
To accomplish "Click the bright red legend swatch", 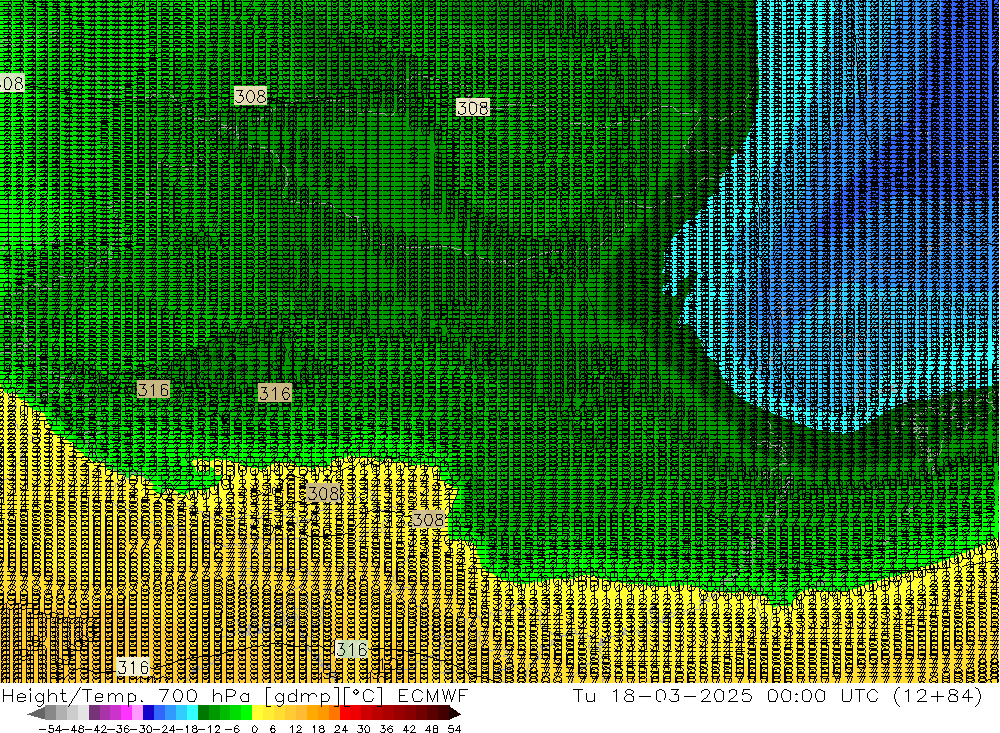I will coord(346,713).
